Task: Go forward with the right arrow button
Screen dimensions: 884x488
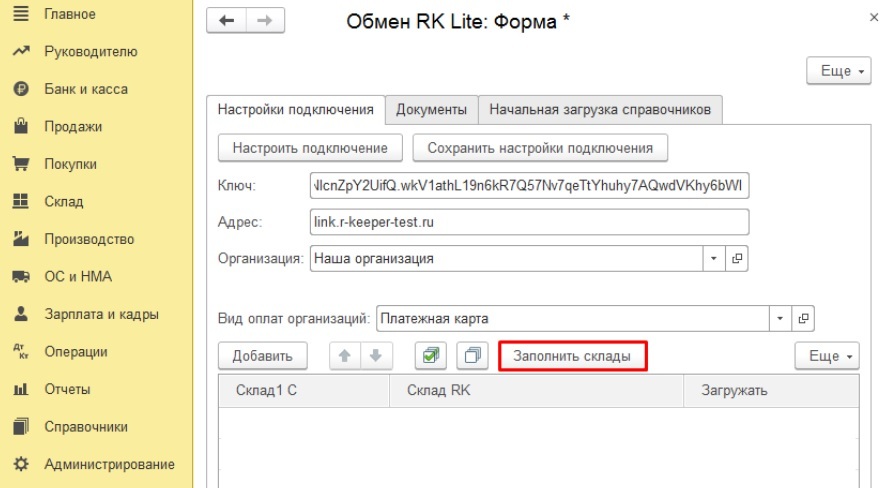Action: [265, 21]
